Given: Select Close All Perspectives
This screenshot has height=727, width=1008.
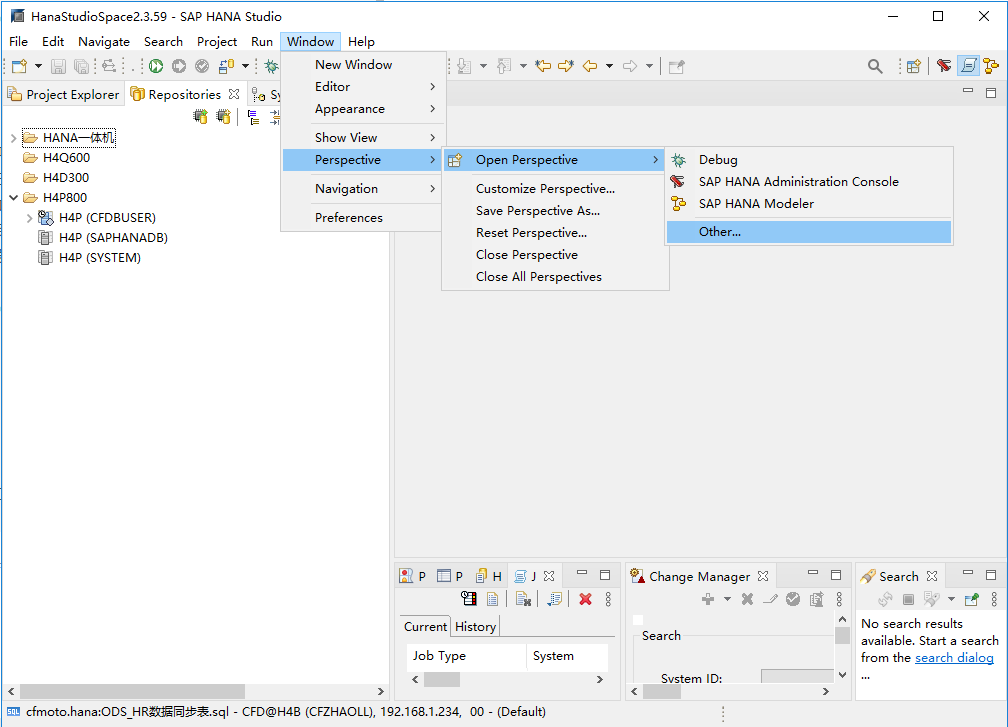Looking at the screenshot, I should 555,277.
